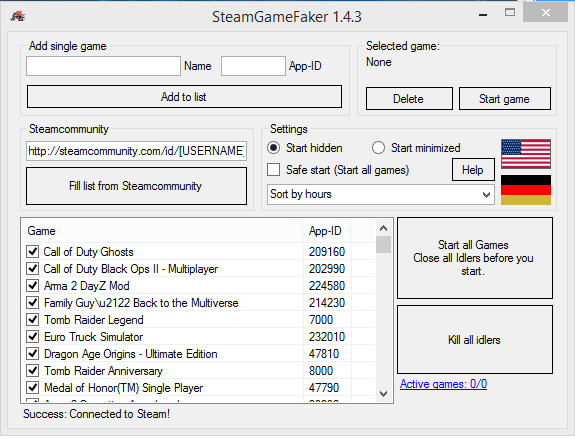This screenshot has height=439, width=575.
Task: Click the scrollbar up arrow in game list
Action: (x=383, y=228)
